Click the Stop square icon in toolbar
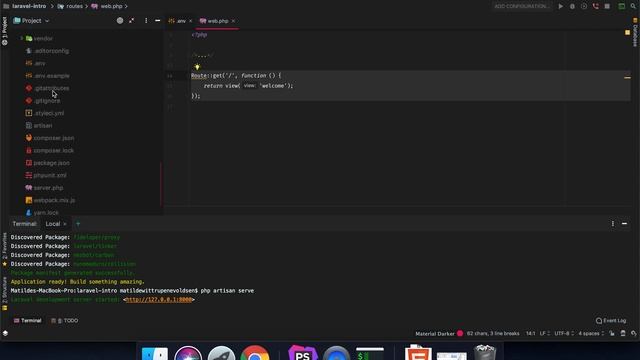 coord(607,6)
